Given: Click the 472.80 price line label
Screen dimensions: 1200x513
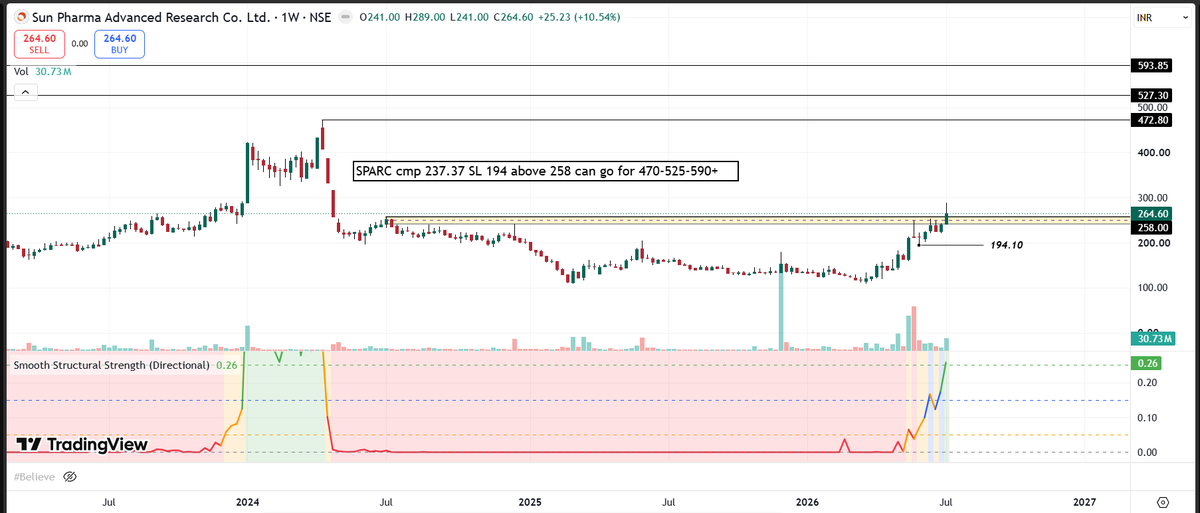Looking at the screenshot, I should coord(1153,120).
